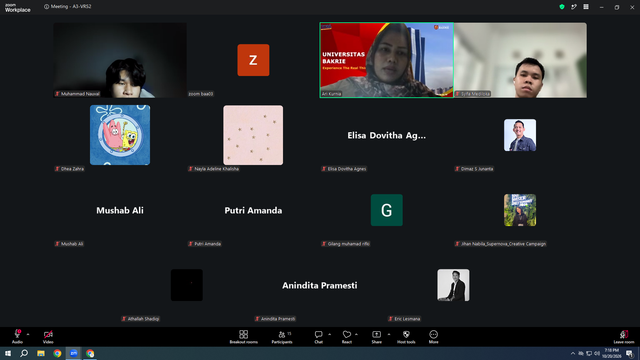
Task: Click the 'Ari Kurnia' name label
Action: tap(331, 94)
